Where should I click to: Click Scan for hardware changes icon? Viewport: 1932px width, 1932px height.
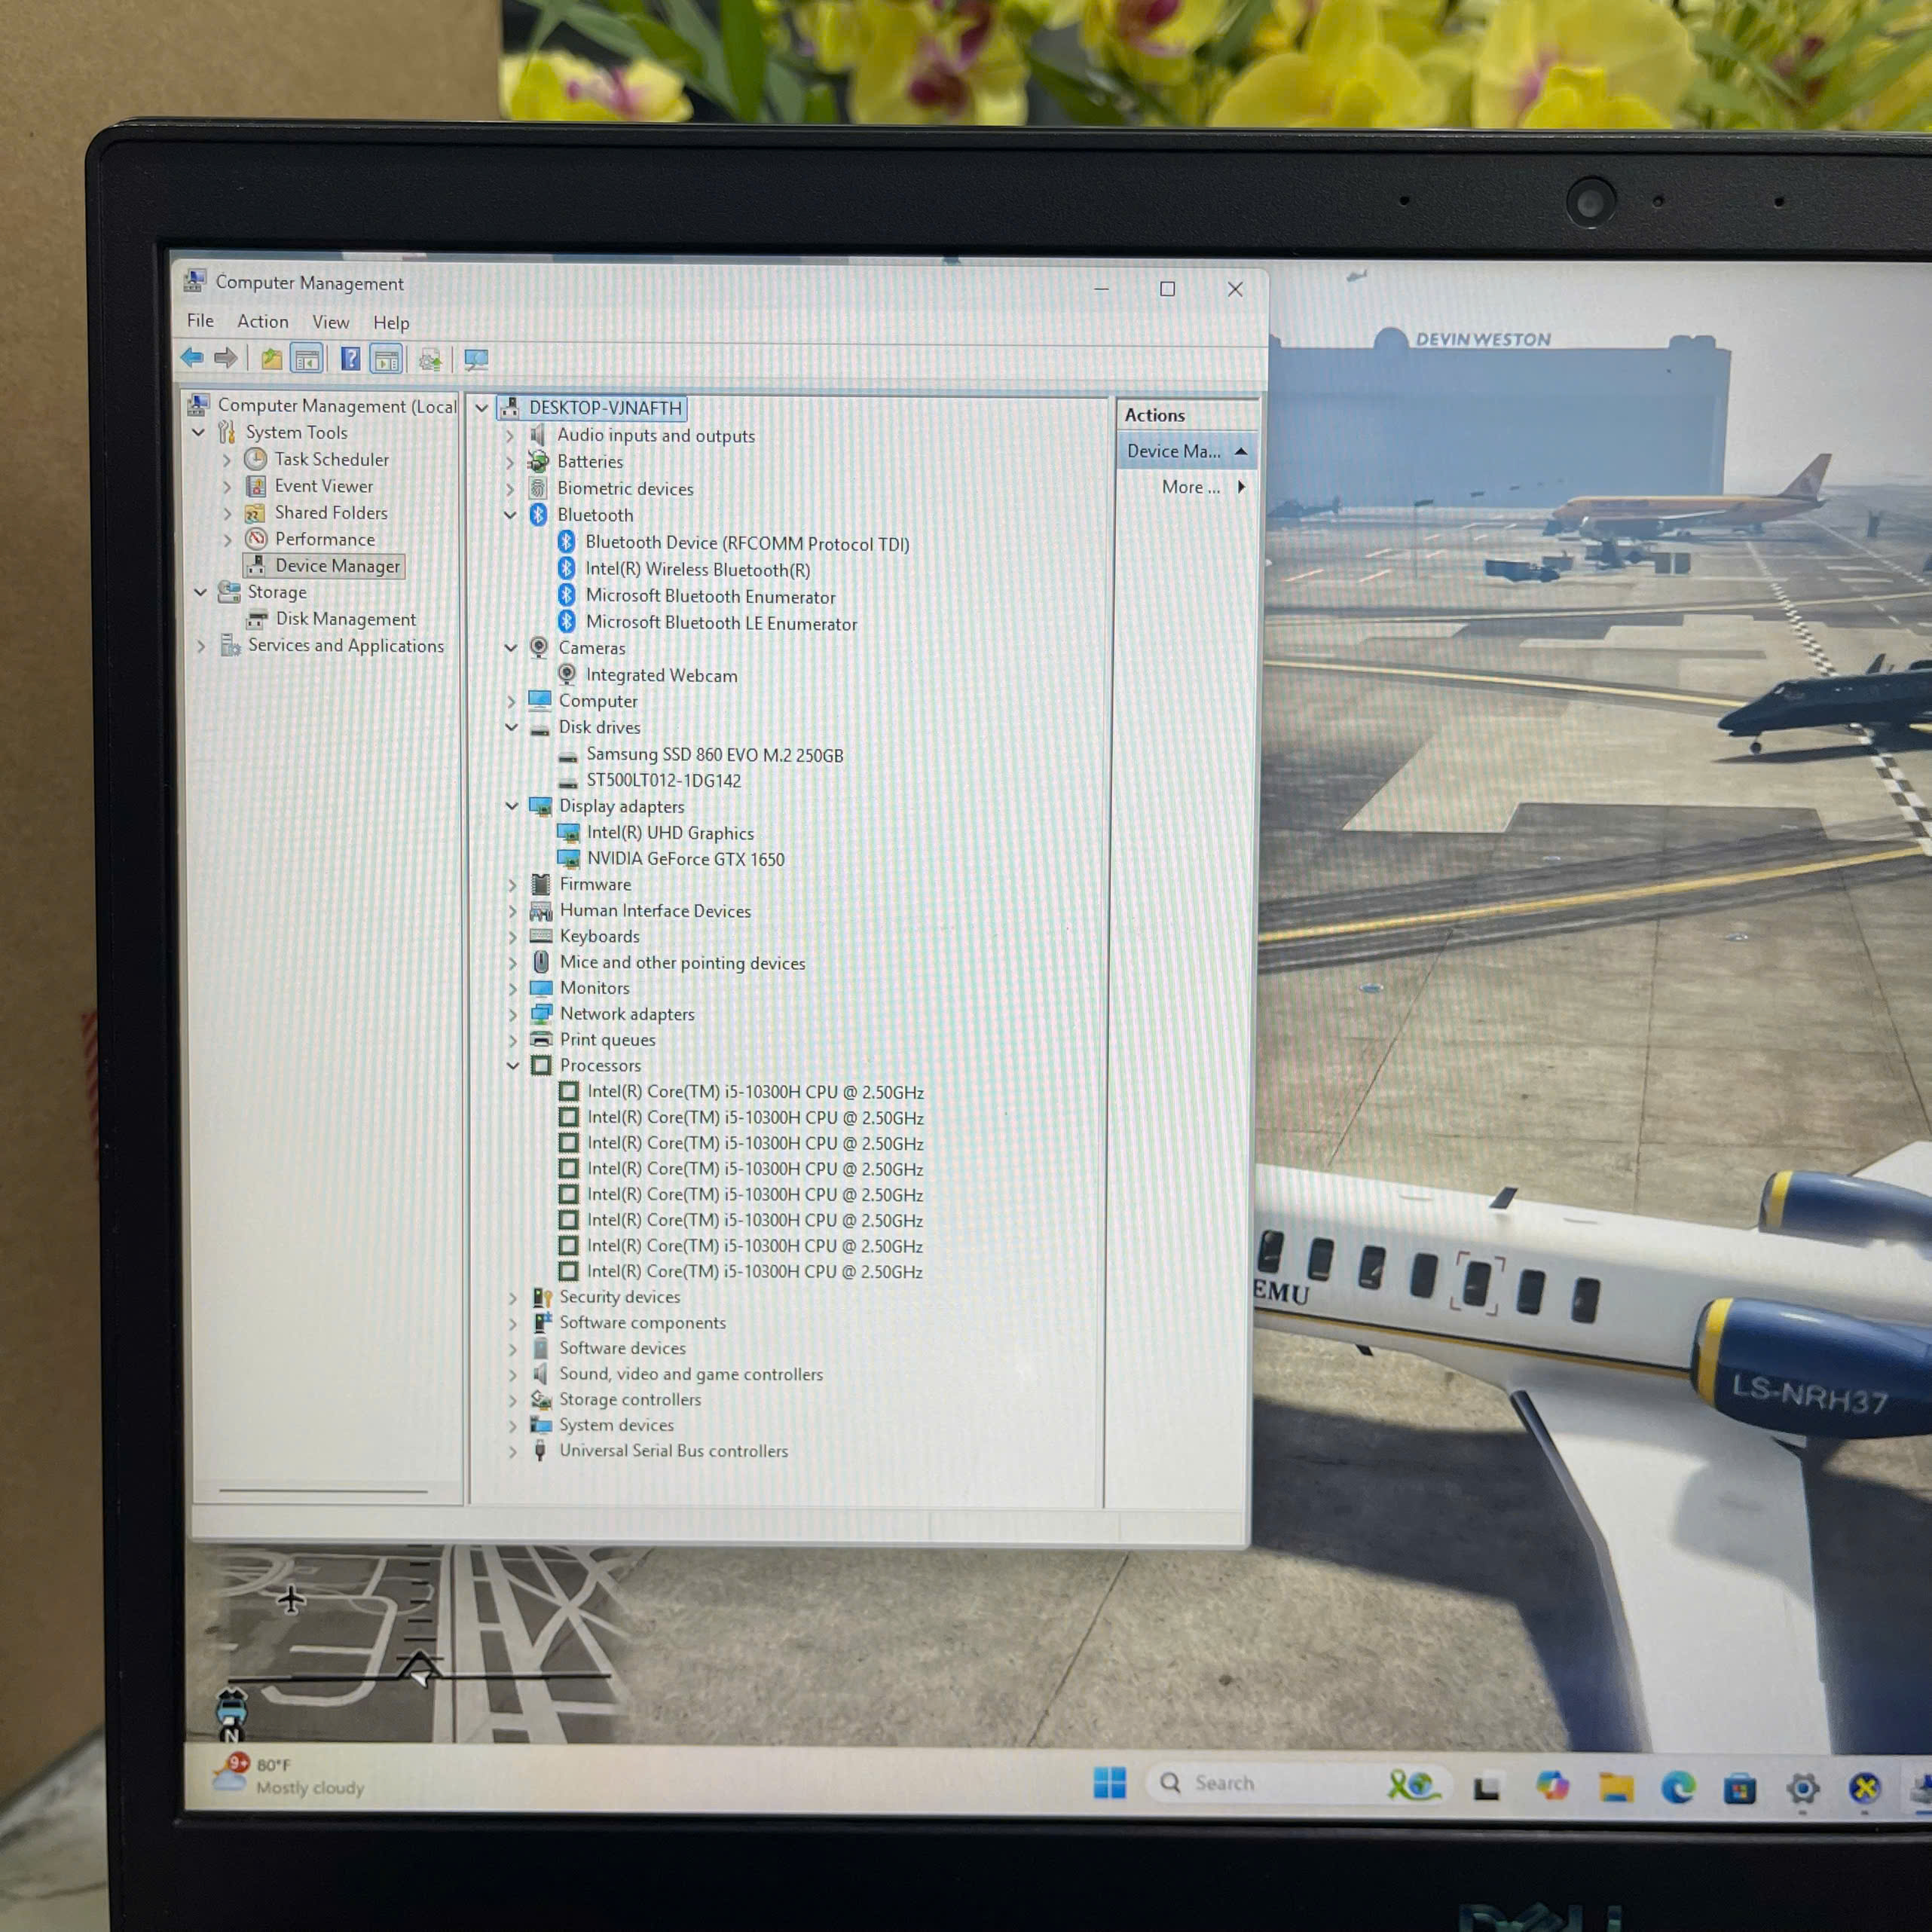point(476,359)
